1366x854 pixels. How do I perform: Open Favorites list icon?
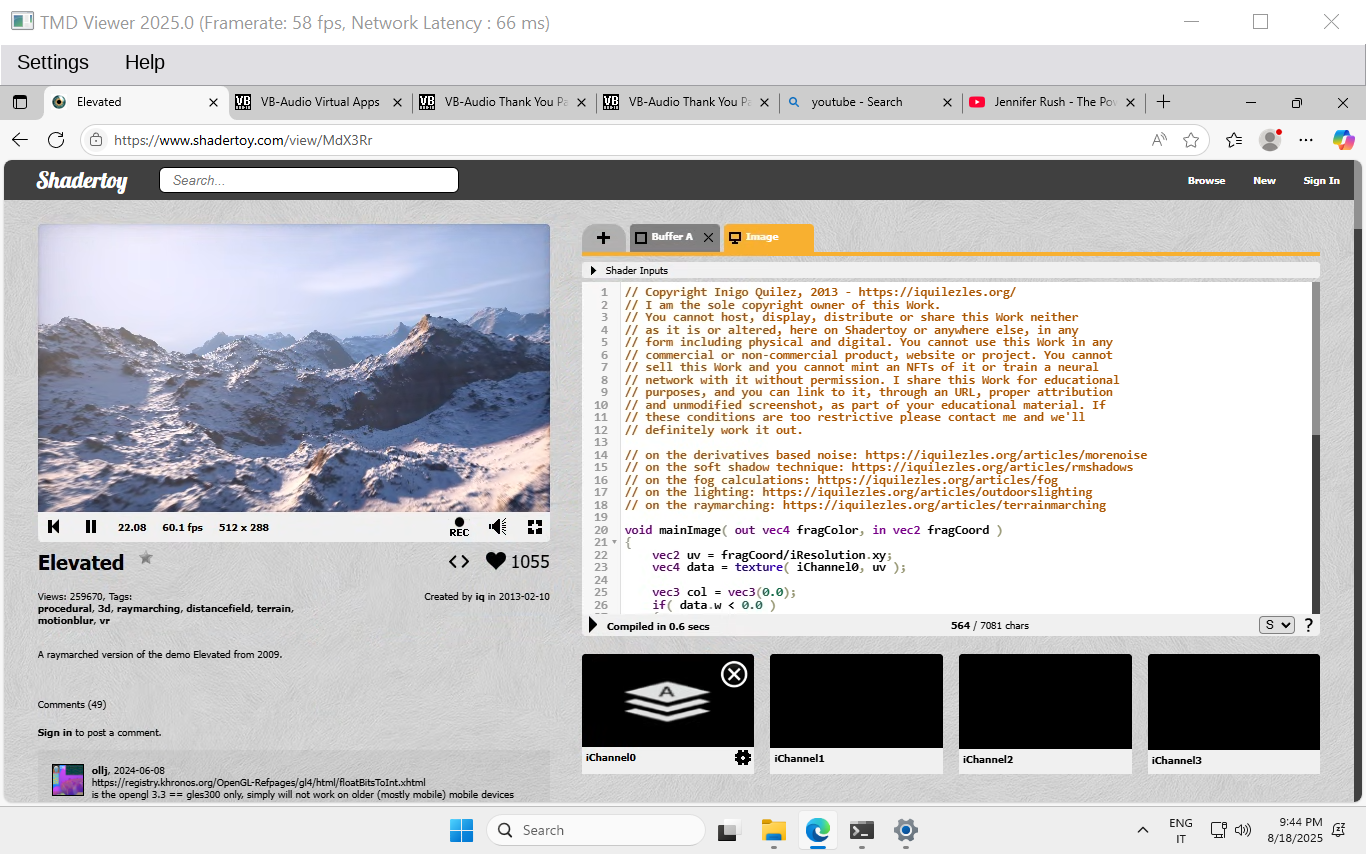tap(1234, 140)
